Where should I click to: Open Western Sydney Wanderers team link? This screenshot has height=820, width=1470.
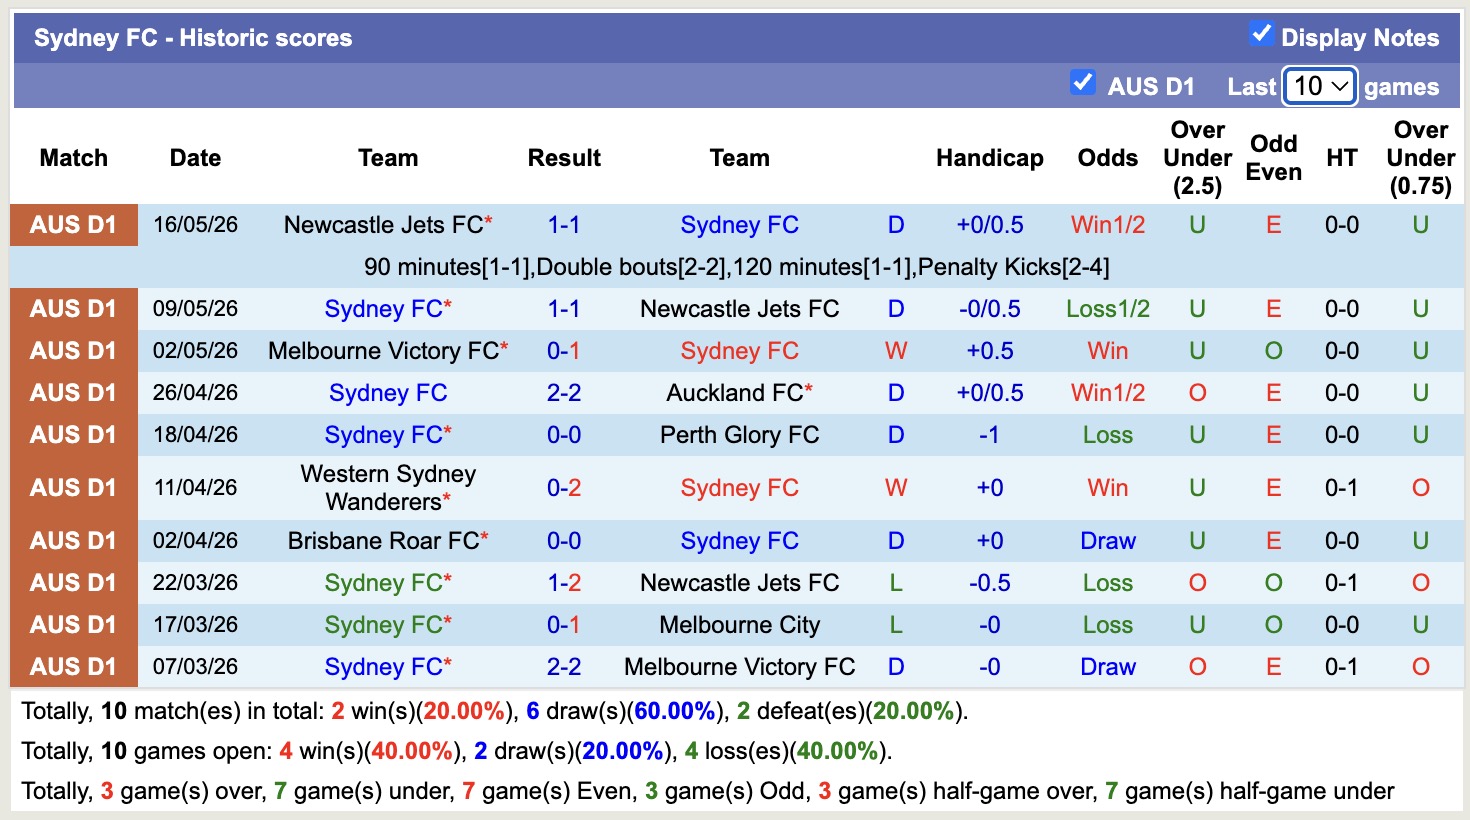pos(388,488)
